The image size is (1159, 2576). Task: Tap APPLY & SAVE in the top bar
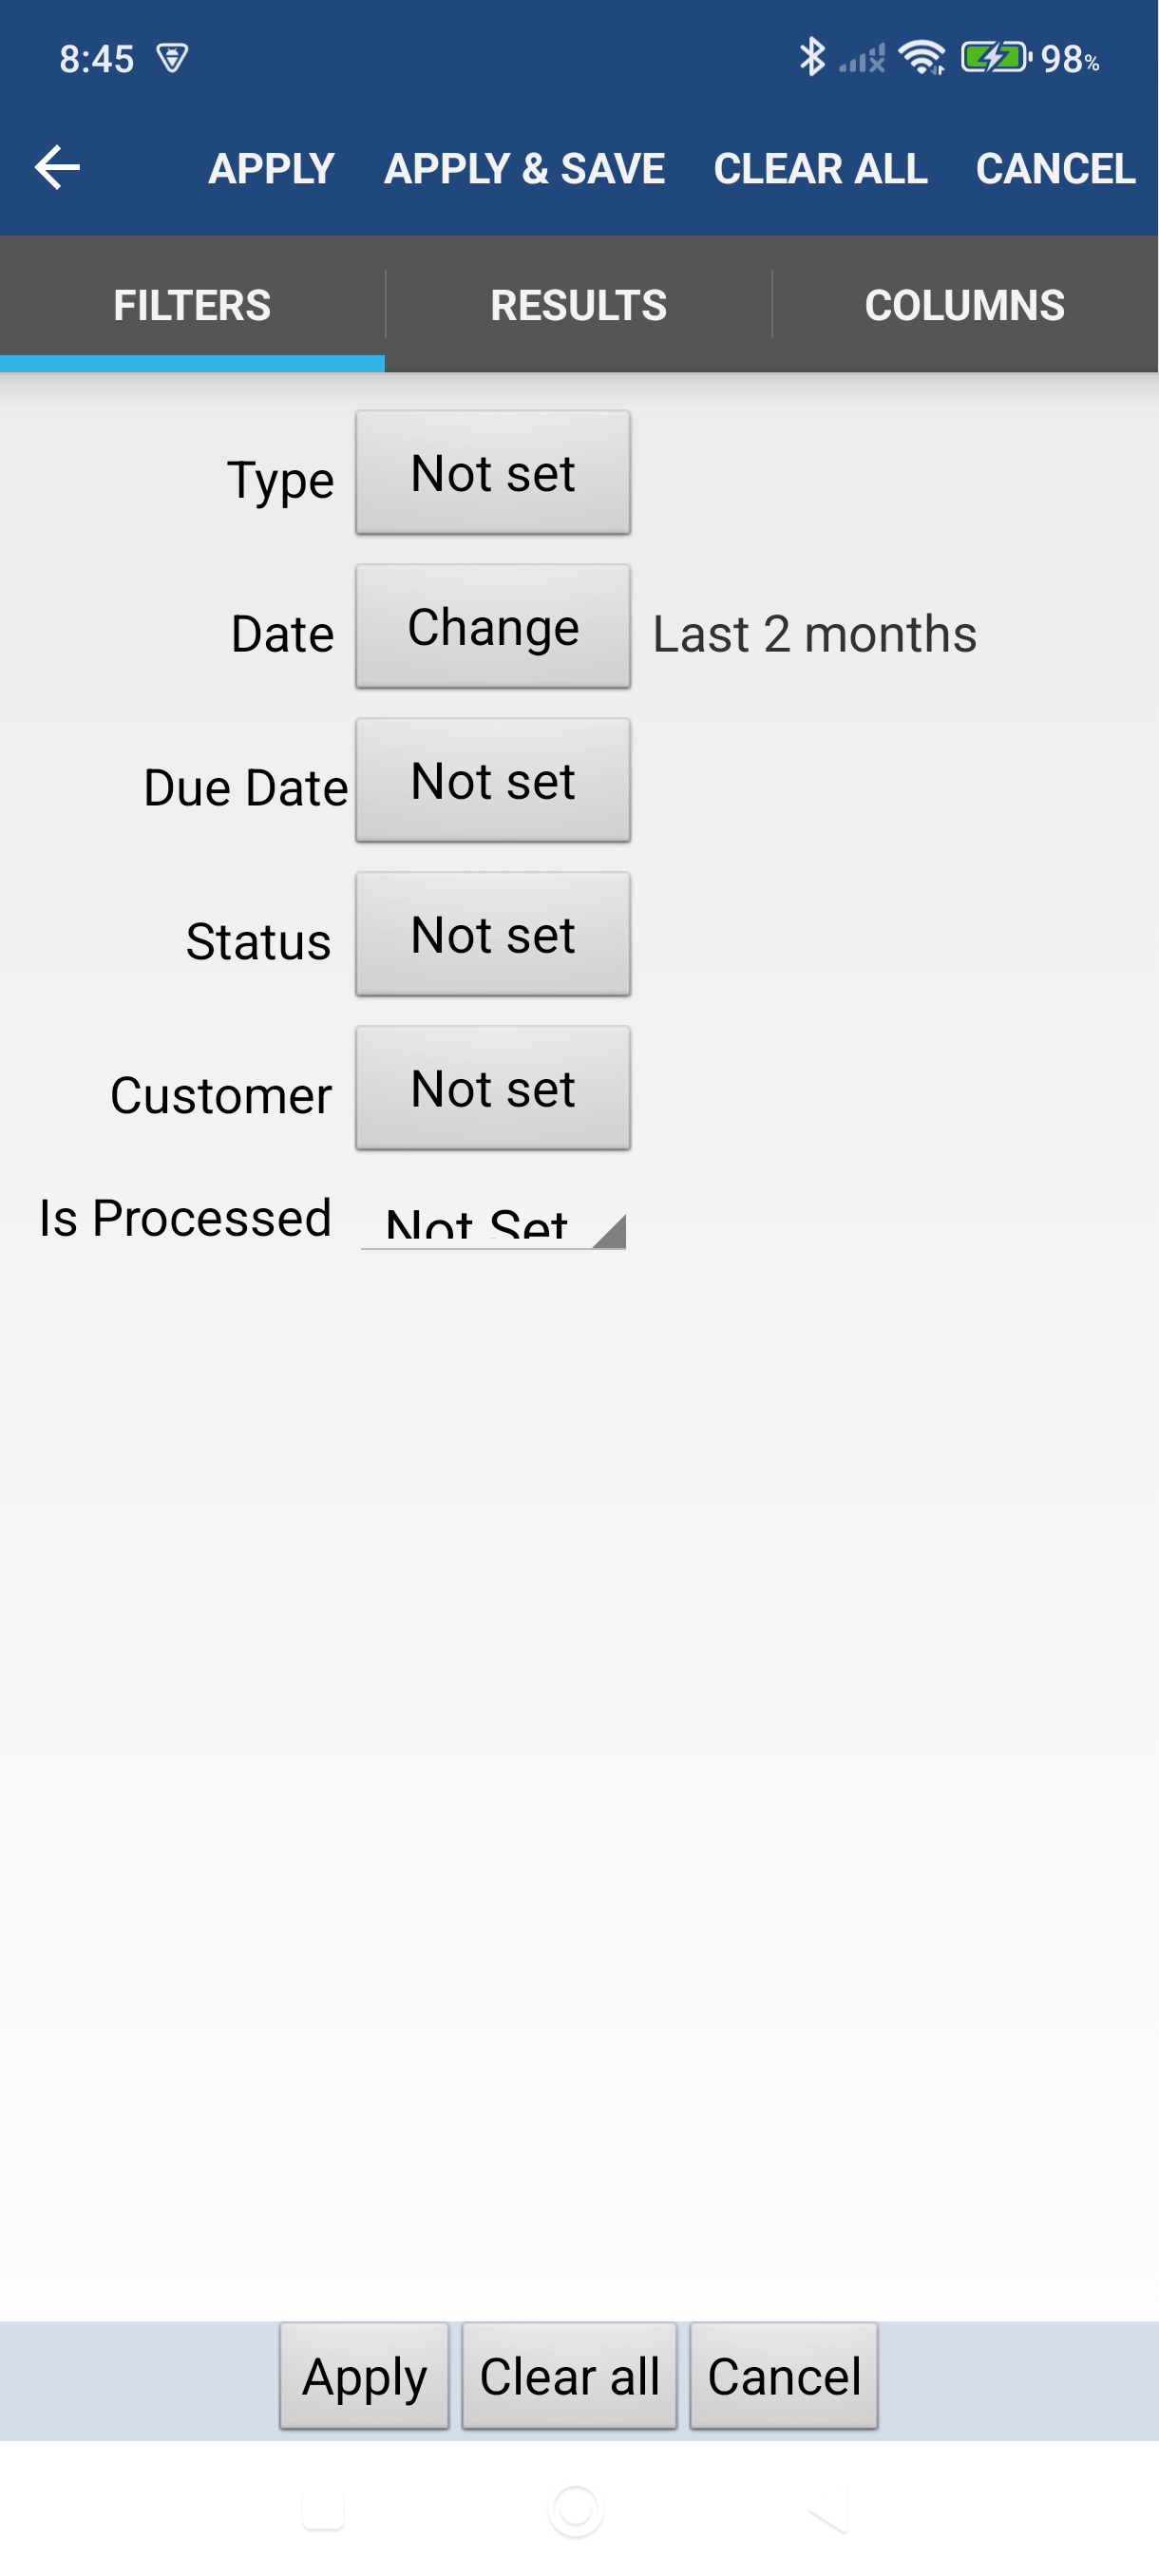(524, 168)
